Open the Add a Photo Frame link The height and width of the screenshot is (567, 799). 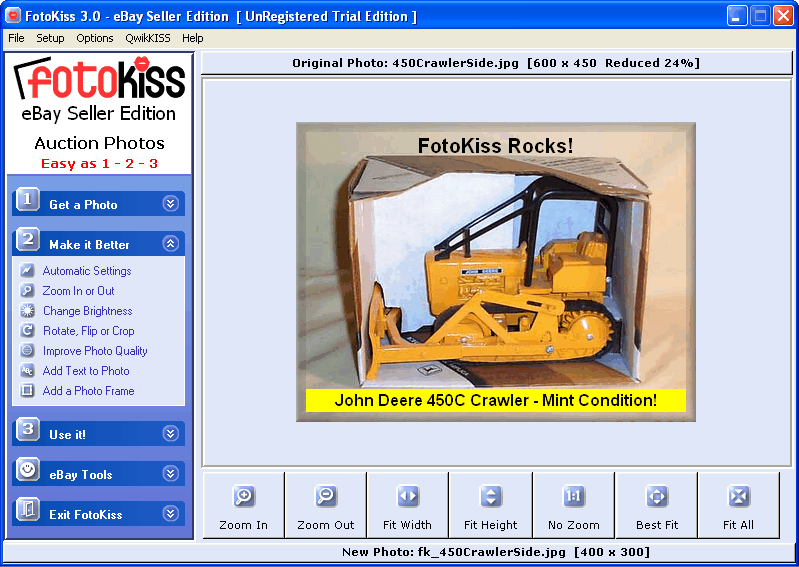tap(89, 391)
